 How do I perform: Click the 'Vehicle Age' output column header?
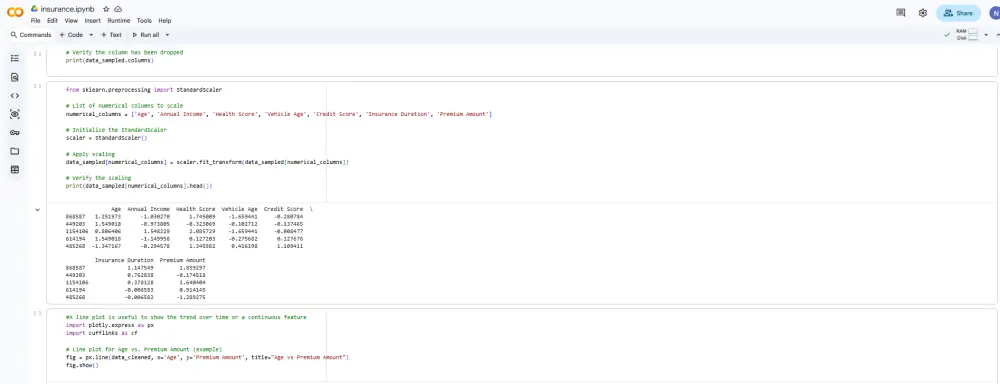pos(239,209)
